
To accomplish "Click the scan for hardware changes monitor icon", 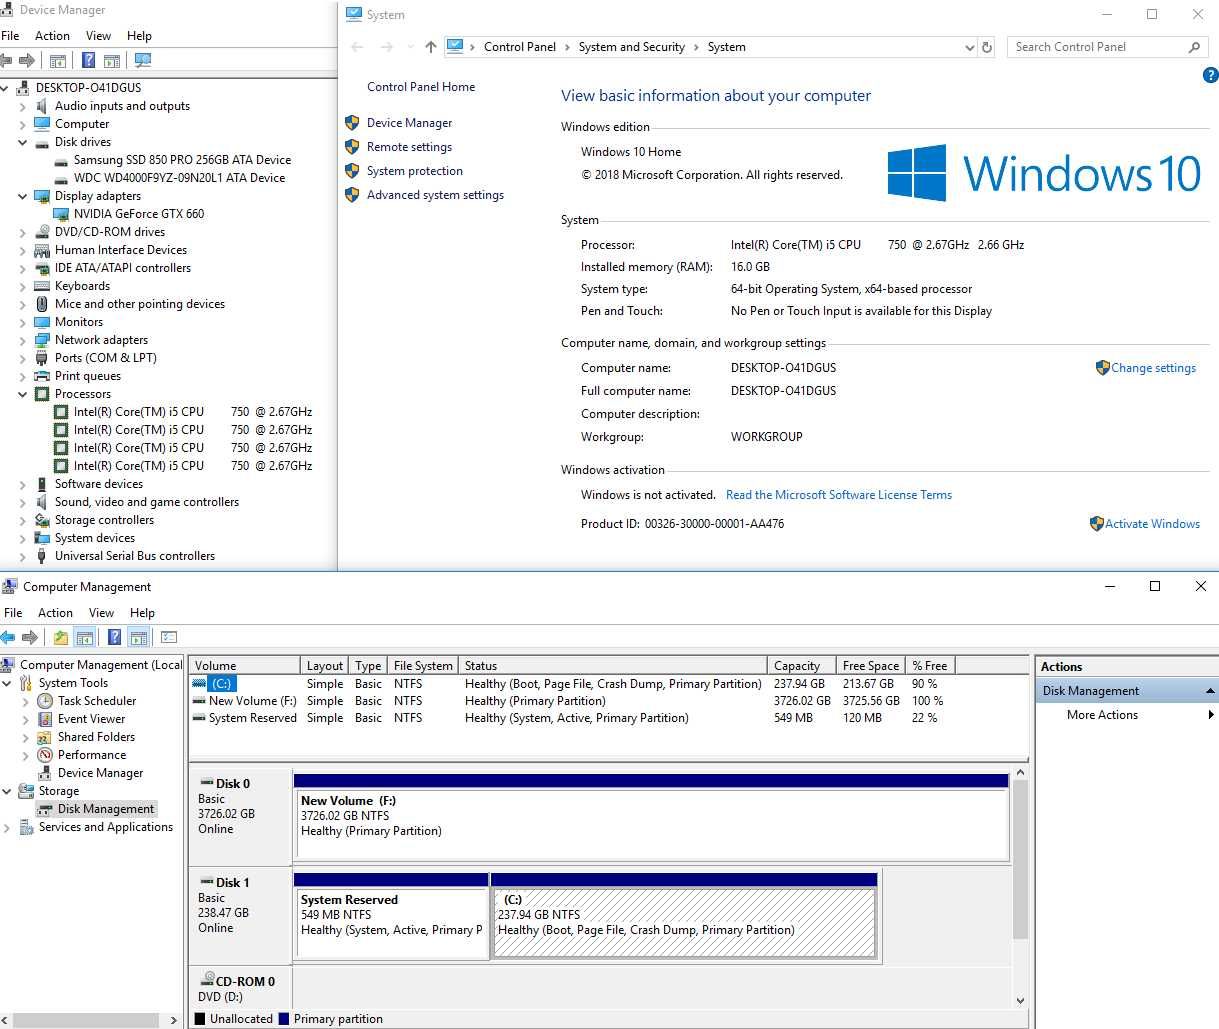I will [x=143, y=61].
